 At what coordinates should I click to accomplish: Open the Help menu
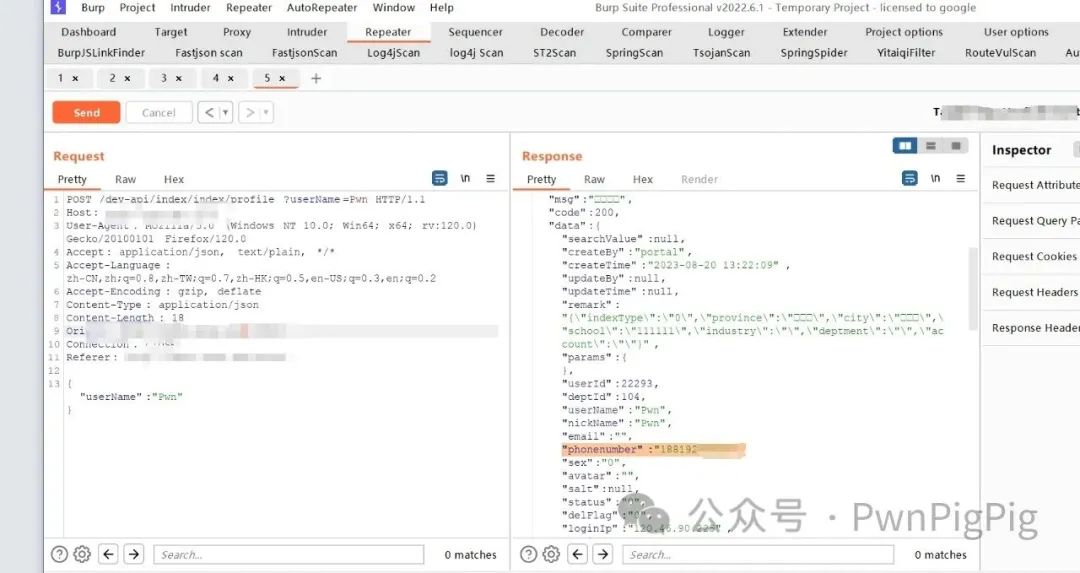click(442, 8)
